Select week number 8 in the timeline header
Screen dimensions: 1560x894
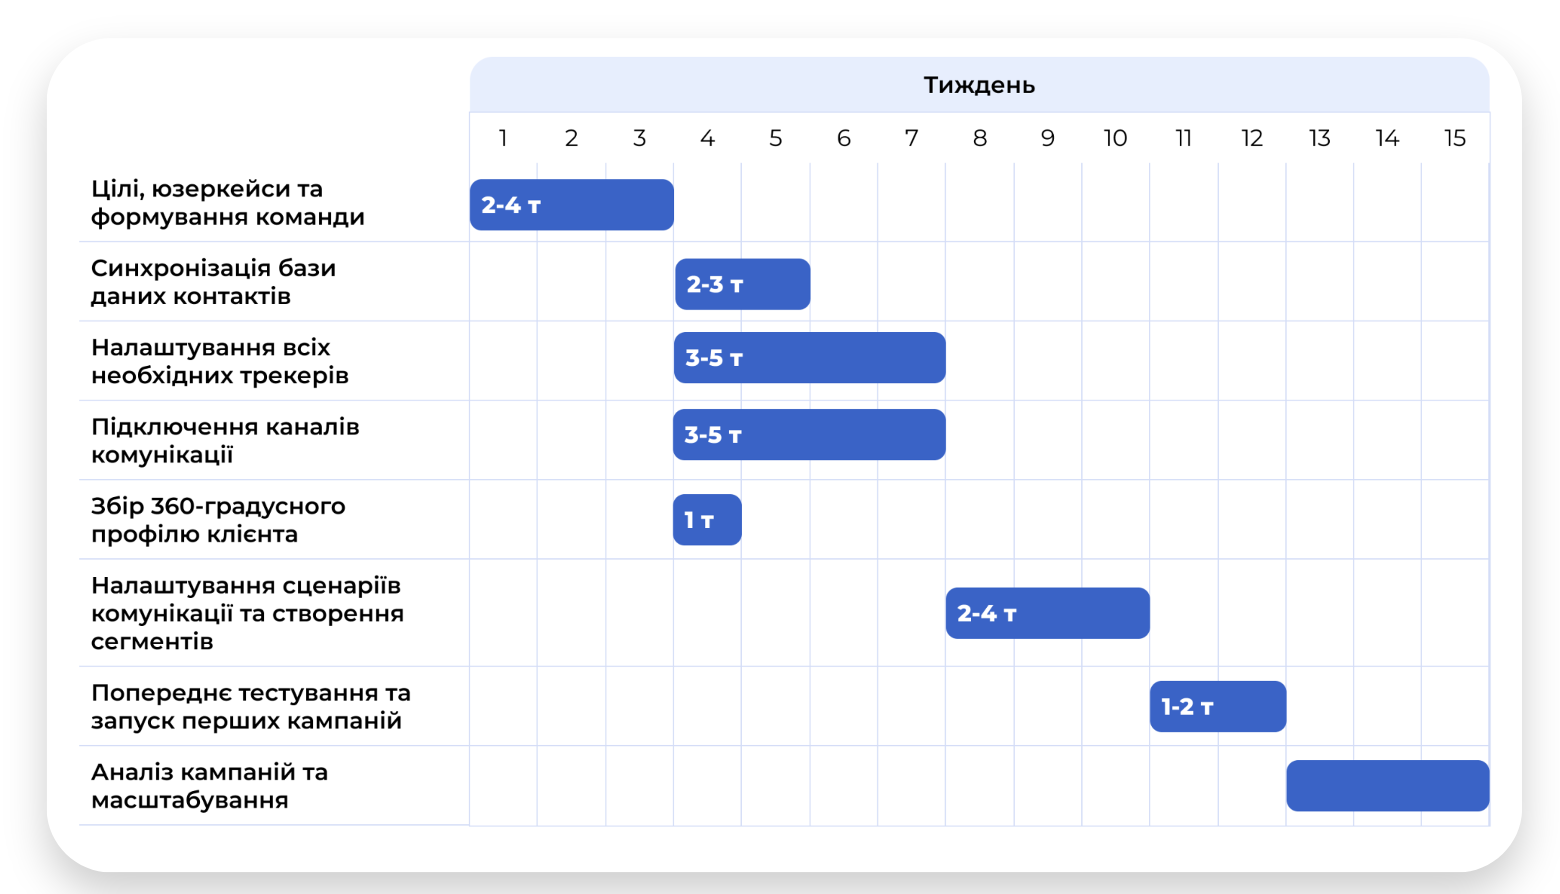point(979,138)
